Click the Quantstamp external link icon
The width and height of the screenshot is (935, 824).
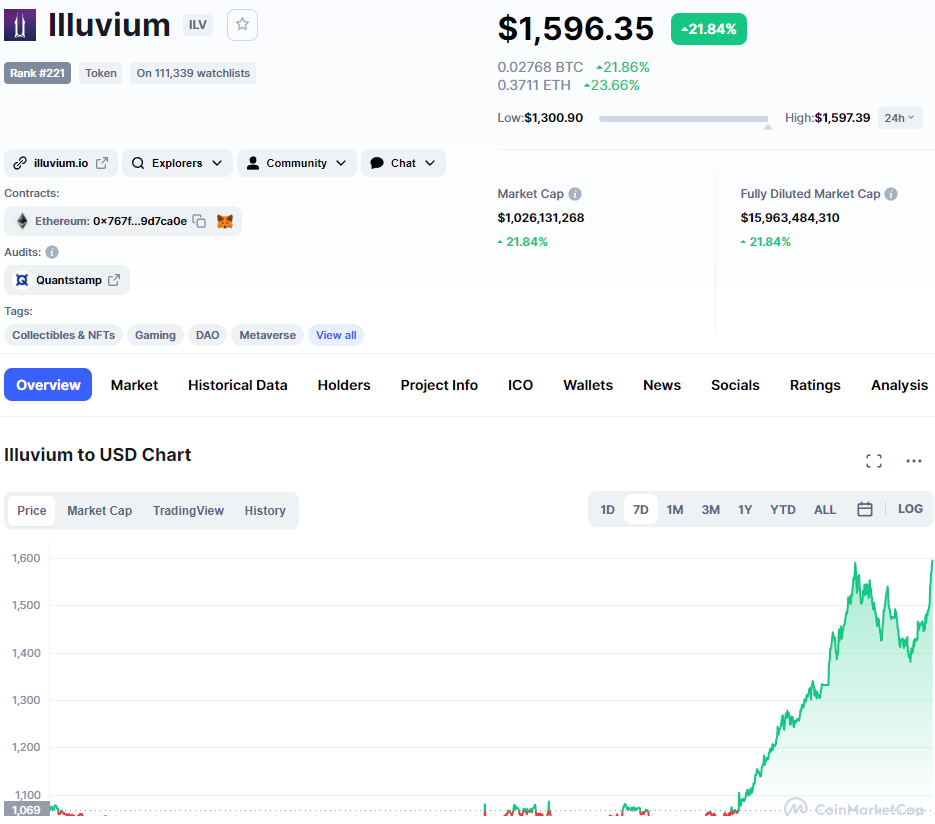(x=114, y=280)
